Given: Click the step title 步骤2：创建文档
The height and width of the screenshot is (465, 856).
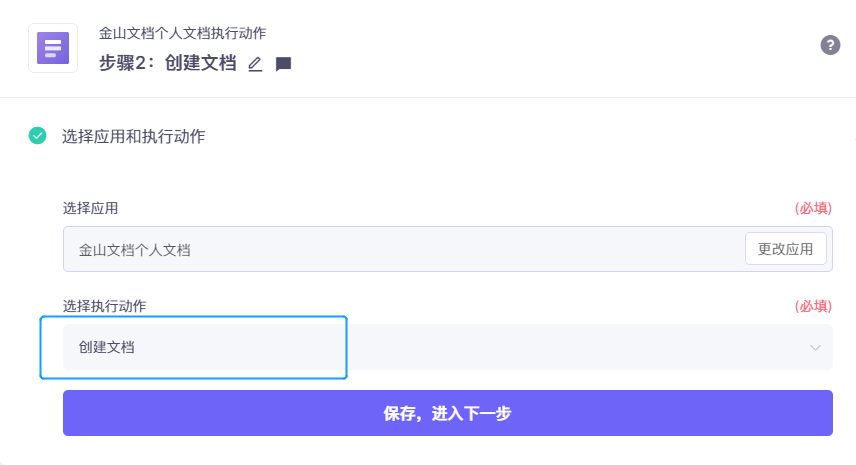Looking at the screenshot, I should pyautogui.click(x=168, y=63).
